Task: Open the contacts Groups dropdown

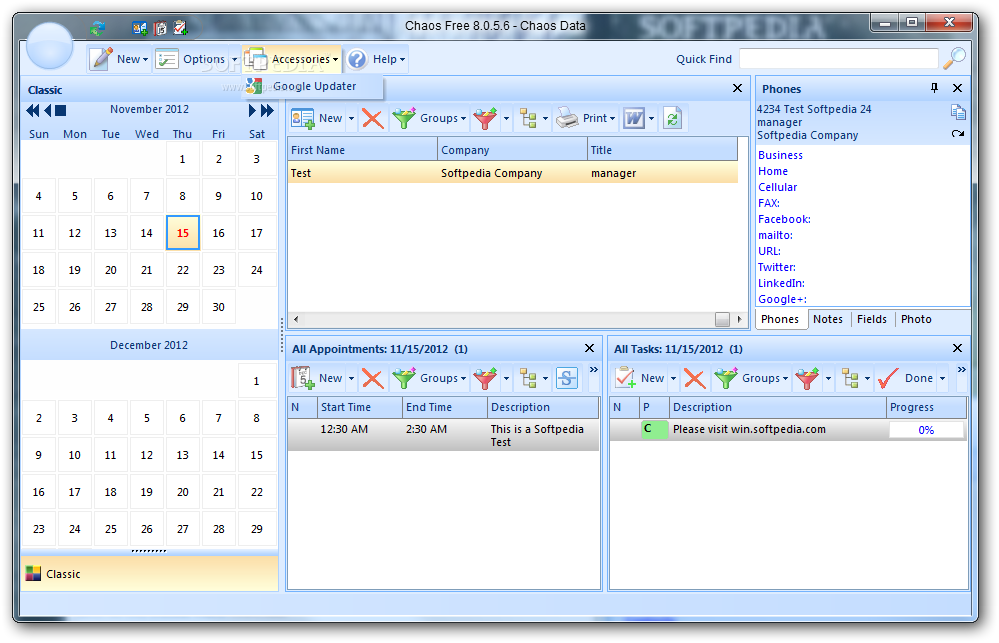Action: click(x=429, y=119)
